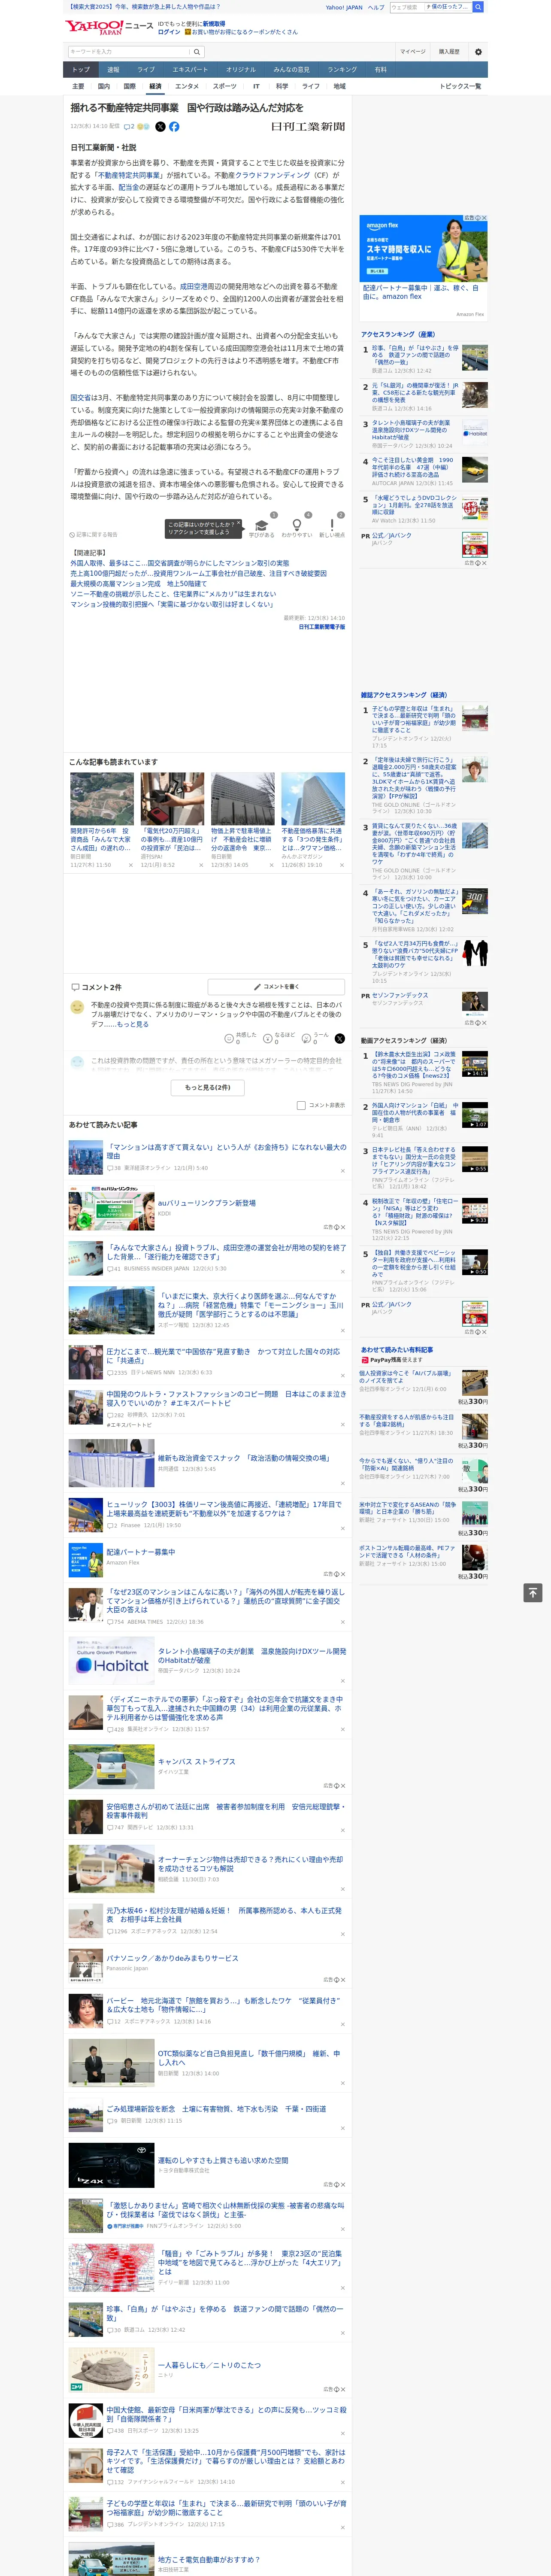The image size is (551, 2576).
Task: Open article 元乃木坂46・松村沙友理が結婚&妊娠
Action: coord(226,1915)
